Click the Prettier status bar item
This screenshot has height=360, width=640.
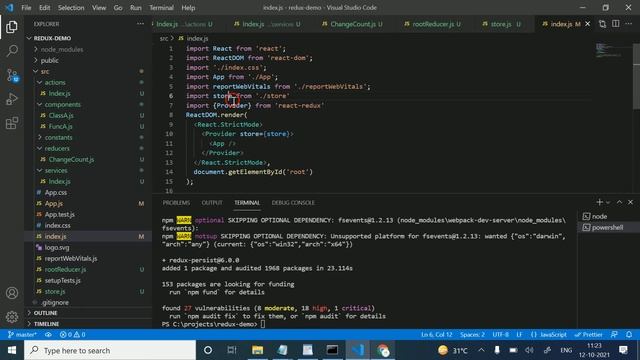589,334
